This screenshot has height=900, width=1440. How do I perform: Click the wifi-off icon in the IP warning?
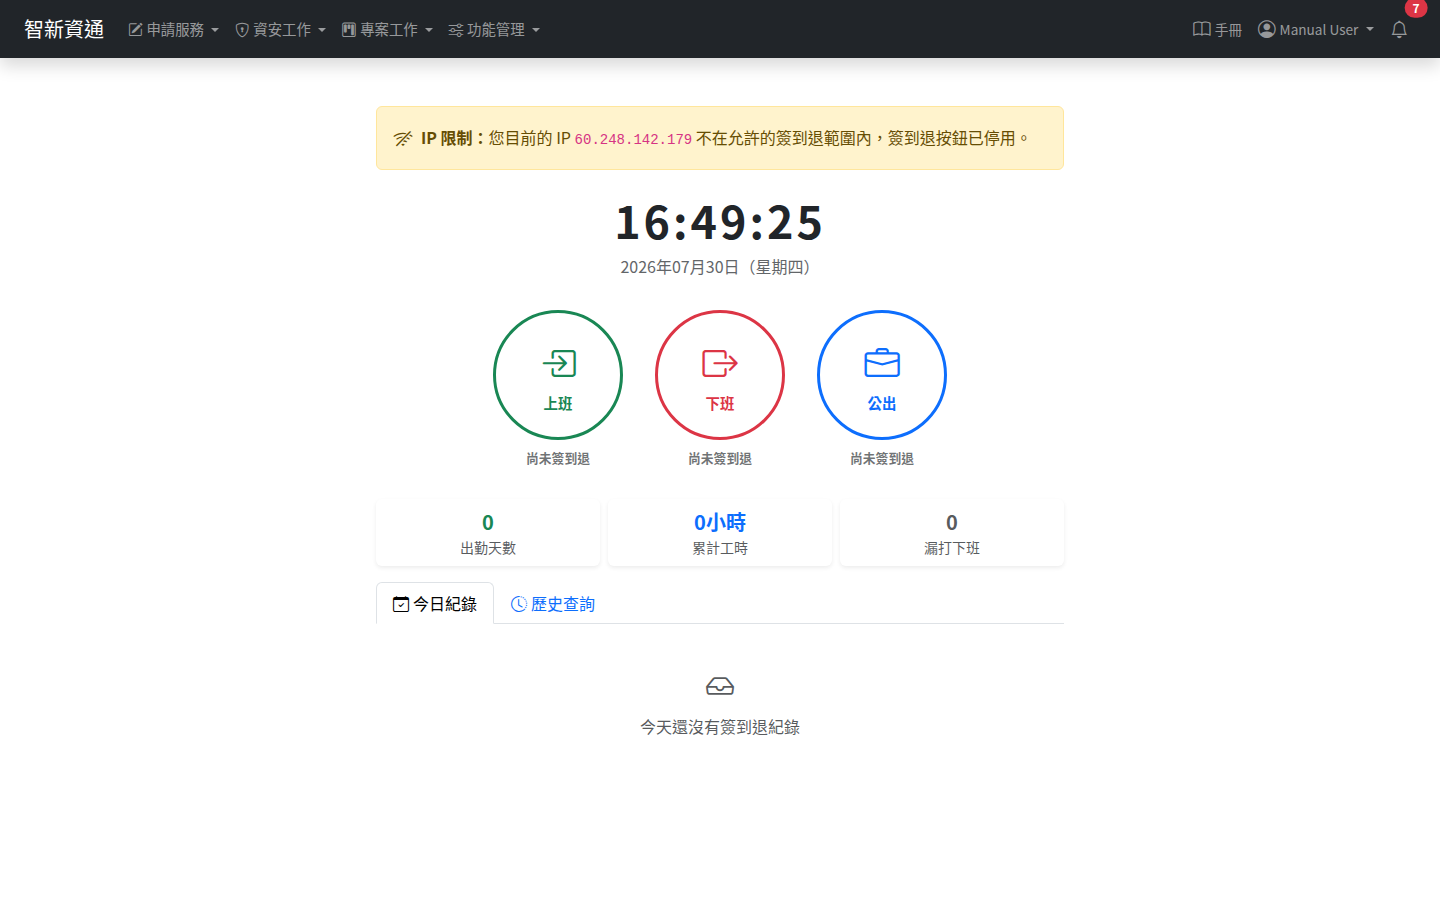click(403, 139)
